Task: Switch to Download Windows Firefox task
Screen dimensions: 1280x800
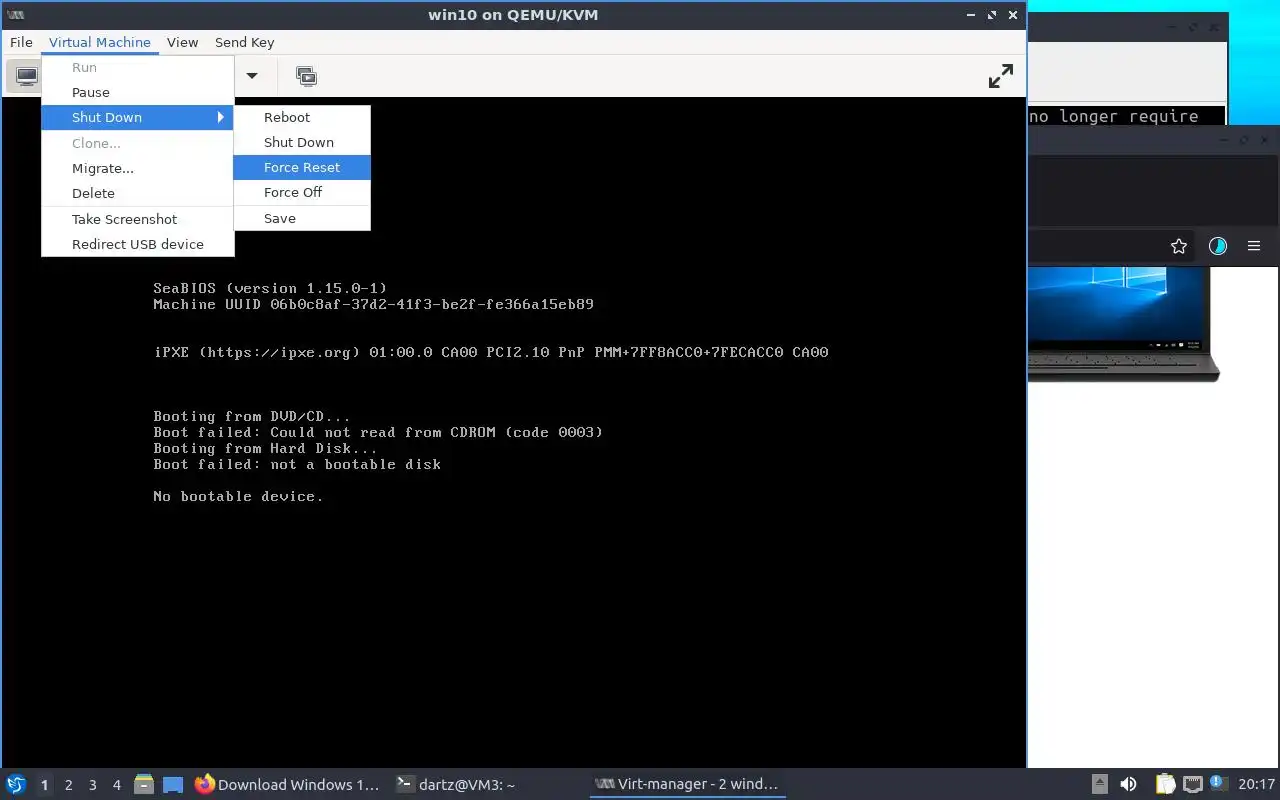Action: coord(288,785)
